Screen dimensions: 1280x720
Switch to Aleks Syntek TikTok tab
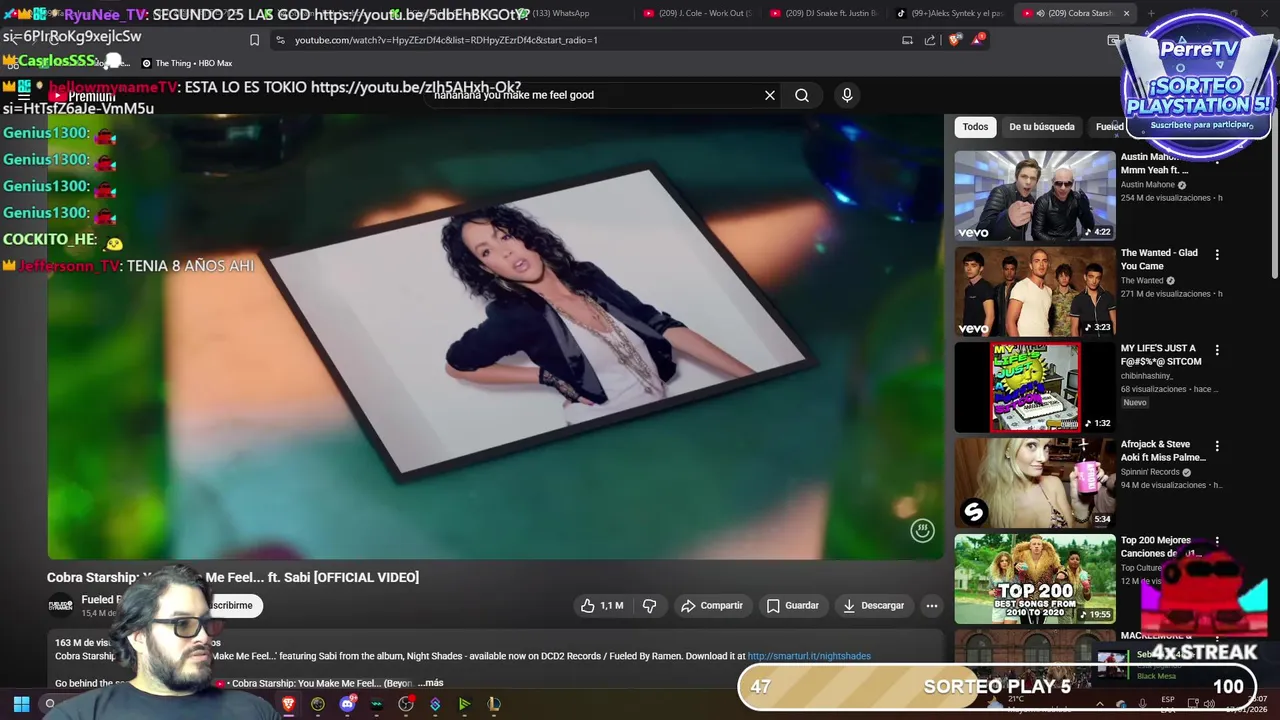(x=950, y=13)
